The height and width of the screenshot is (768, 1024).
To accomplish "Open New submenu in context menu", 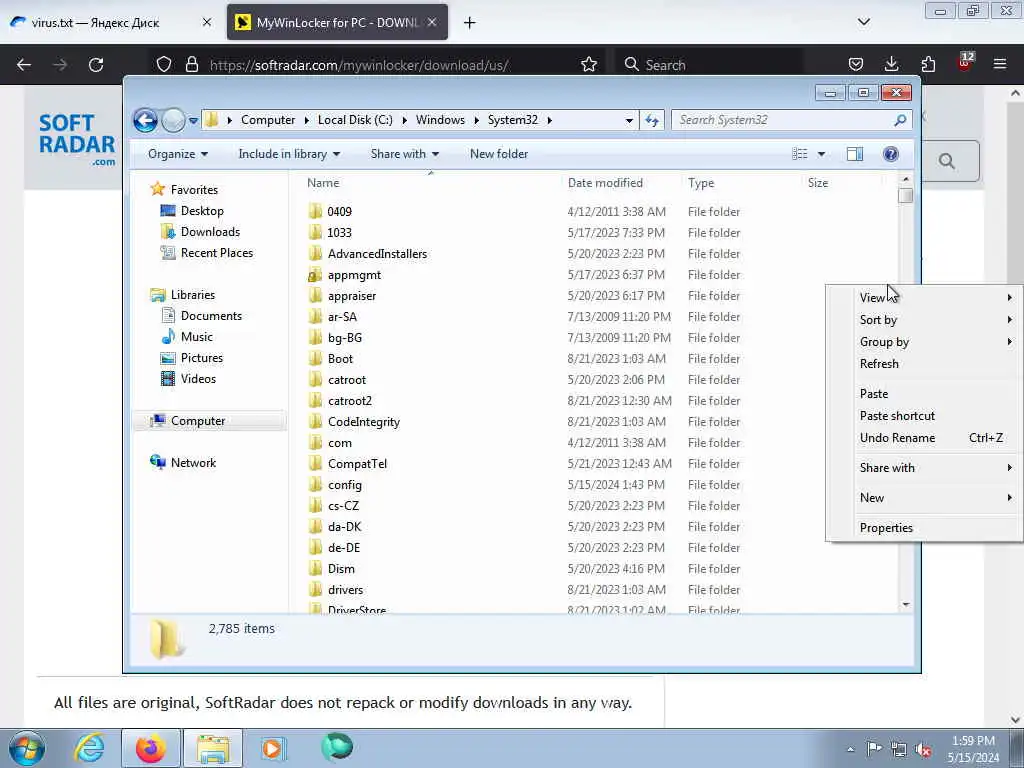I will tap(923, 498).
